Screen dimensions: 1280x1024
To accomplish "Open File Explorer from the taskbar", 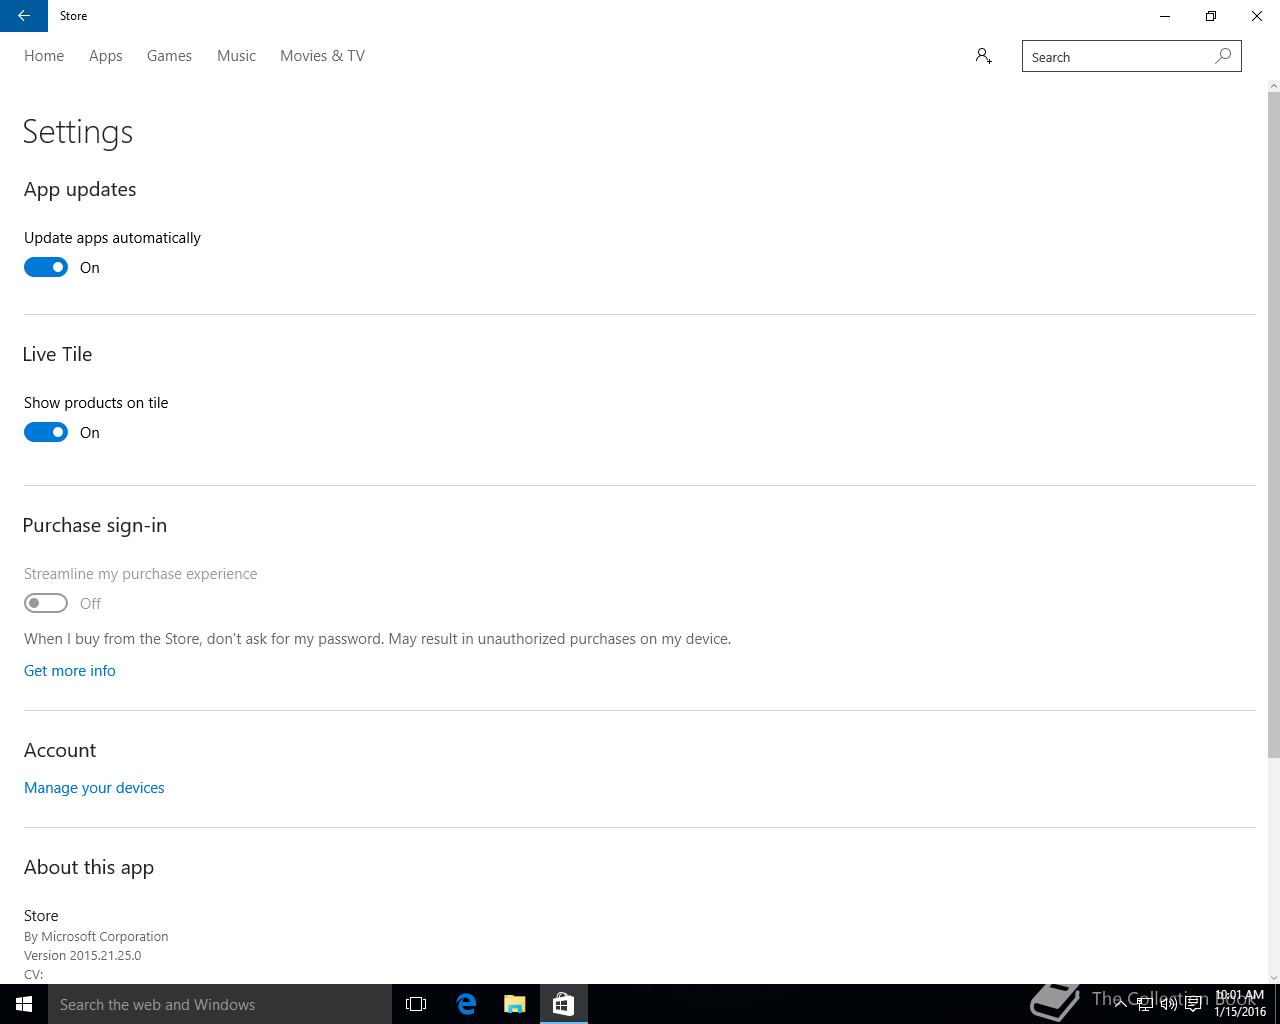I will tap(515, 1004).
